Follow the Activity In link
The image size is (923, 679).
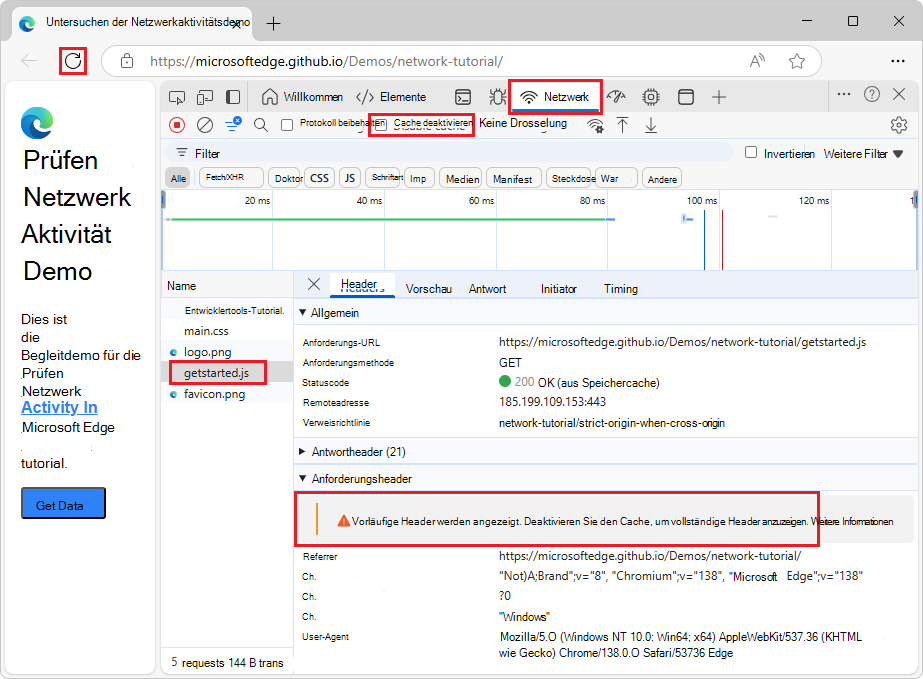click(59, 408)
